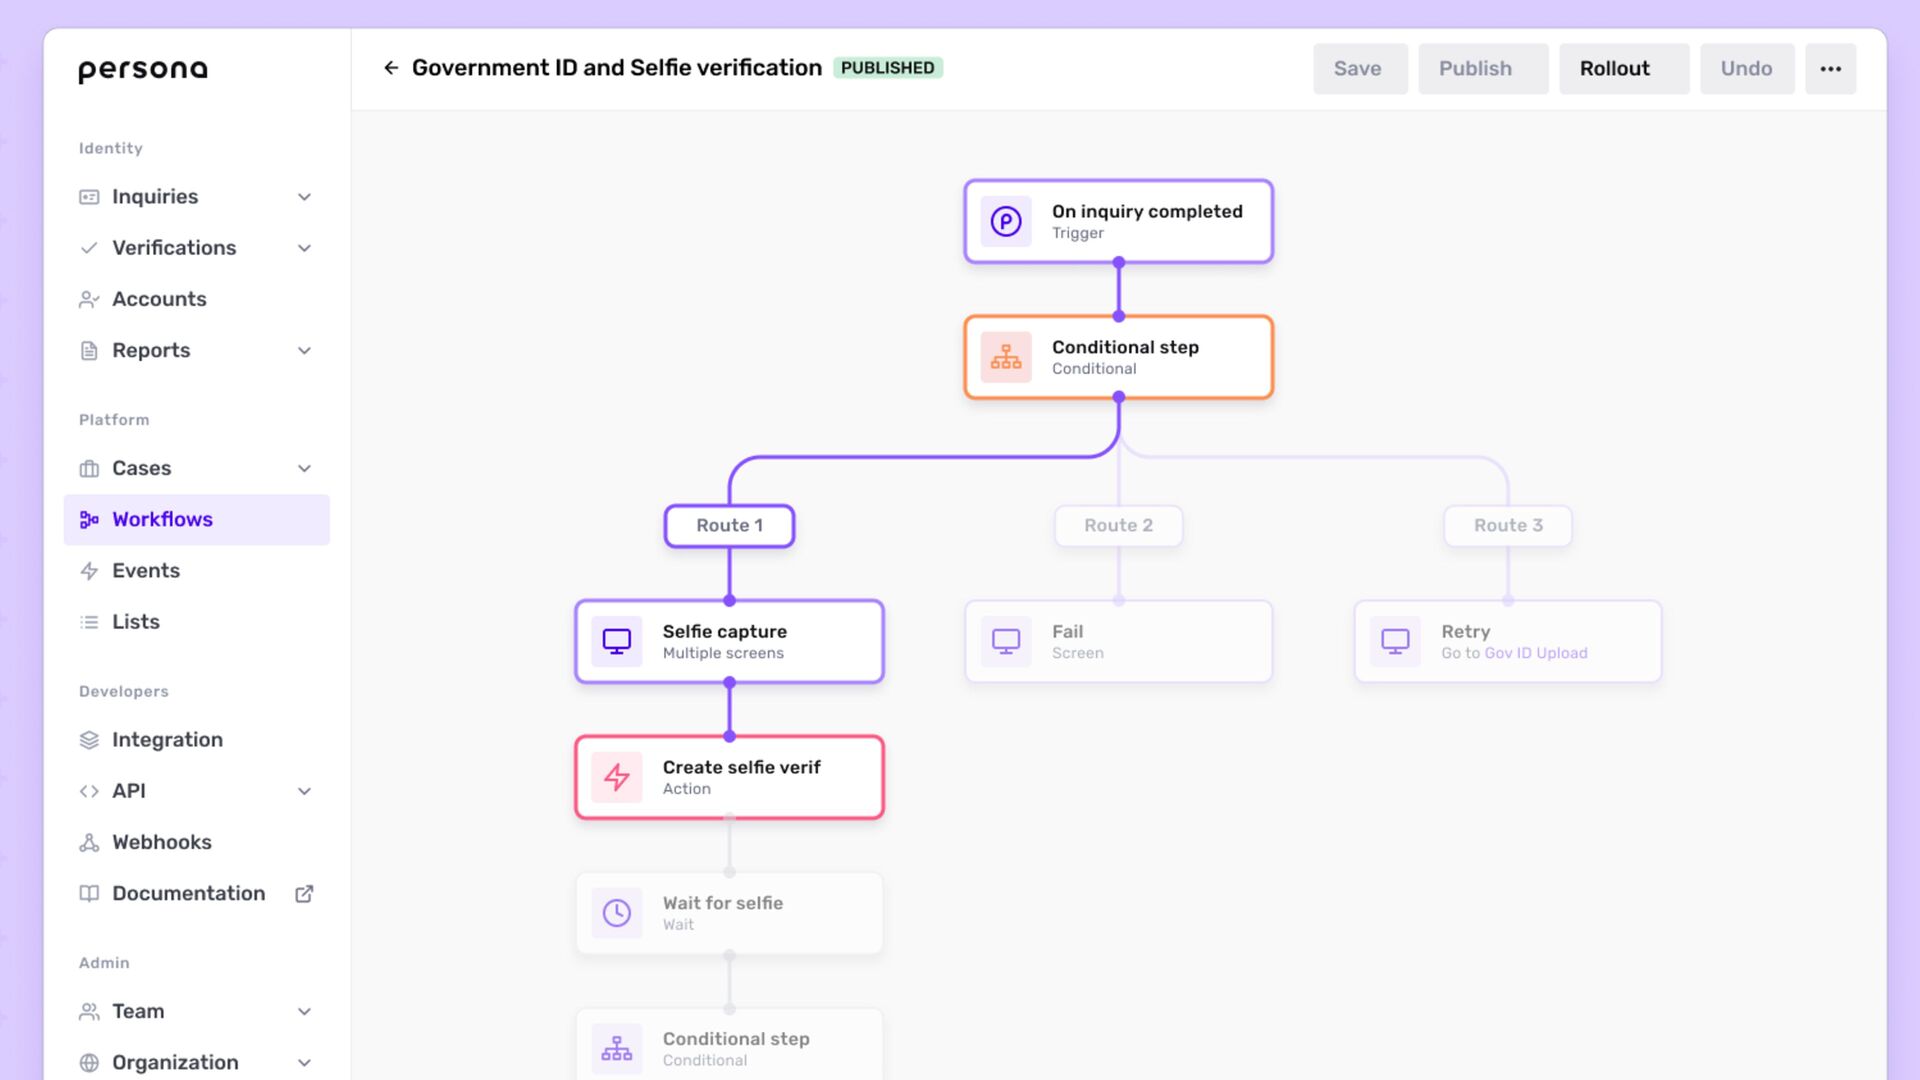Click the Publish button
The image size is (1920, 1080).
pyautogui.click(x=1482, y=69)
